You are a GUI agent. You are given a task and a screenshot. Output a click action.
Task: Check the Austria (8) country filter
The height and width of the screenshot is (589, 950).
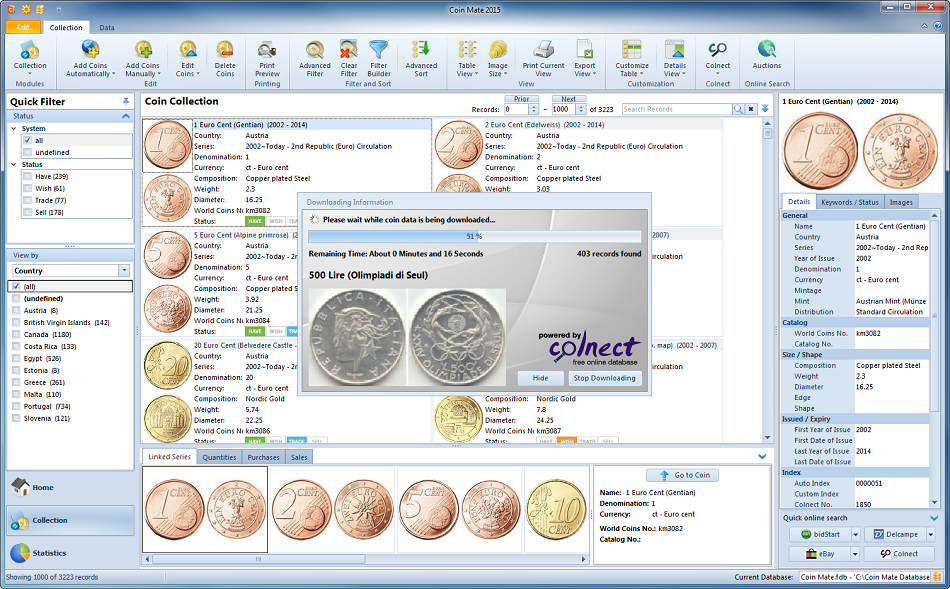[x=16, y=310]
